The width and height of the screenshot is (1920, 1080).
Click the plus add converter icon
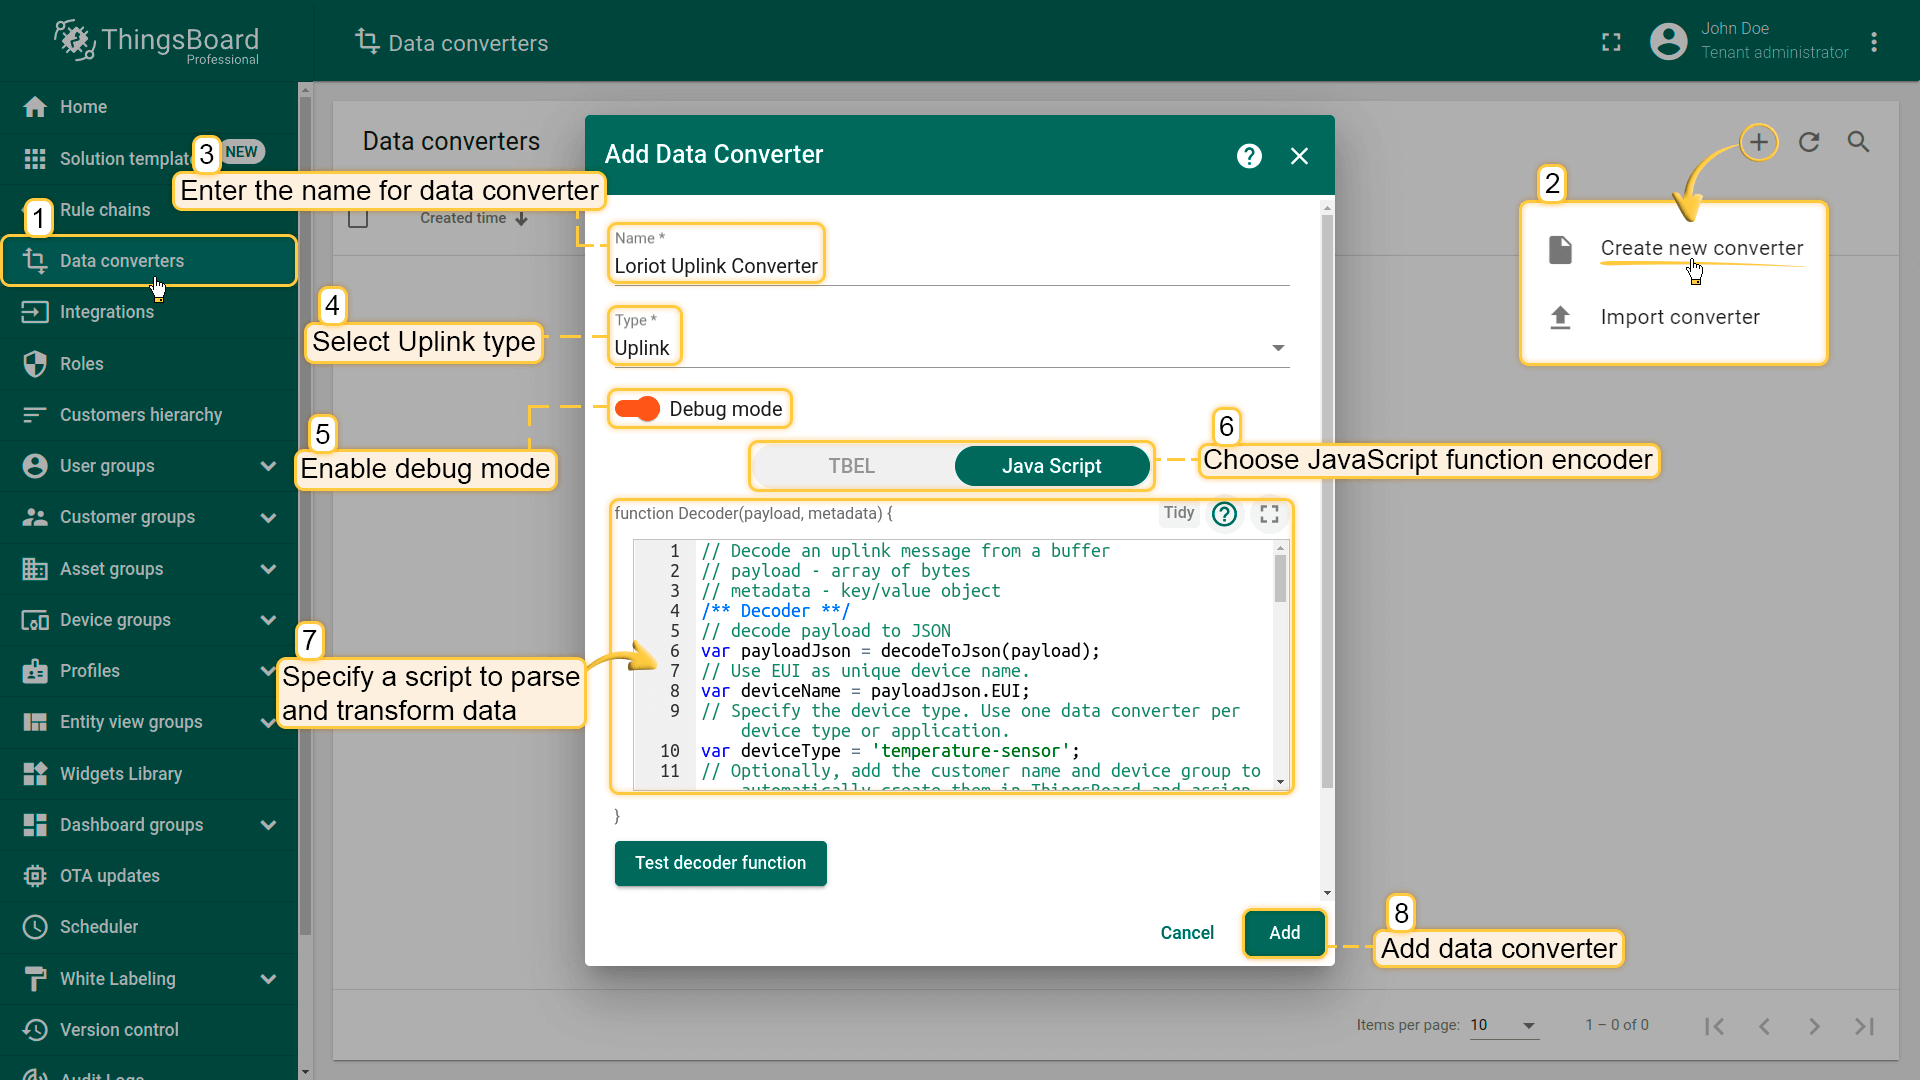click(x=1759, y=142)
